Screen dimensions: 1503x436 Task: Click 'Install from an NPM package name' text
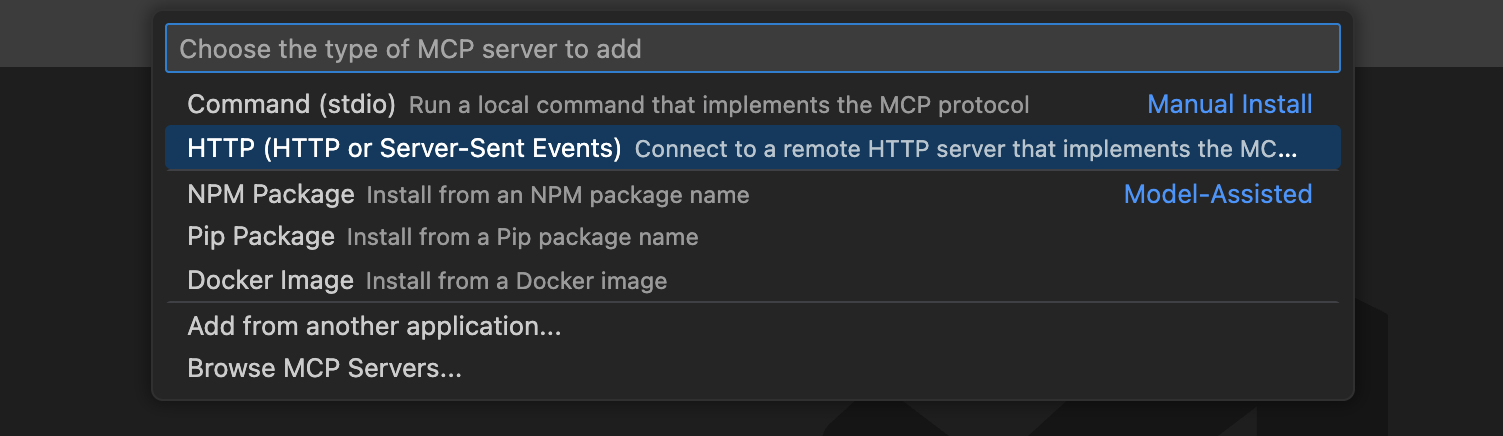pos(558,195)
